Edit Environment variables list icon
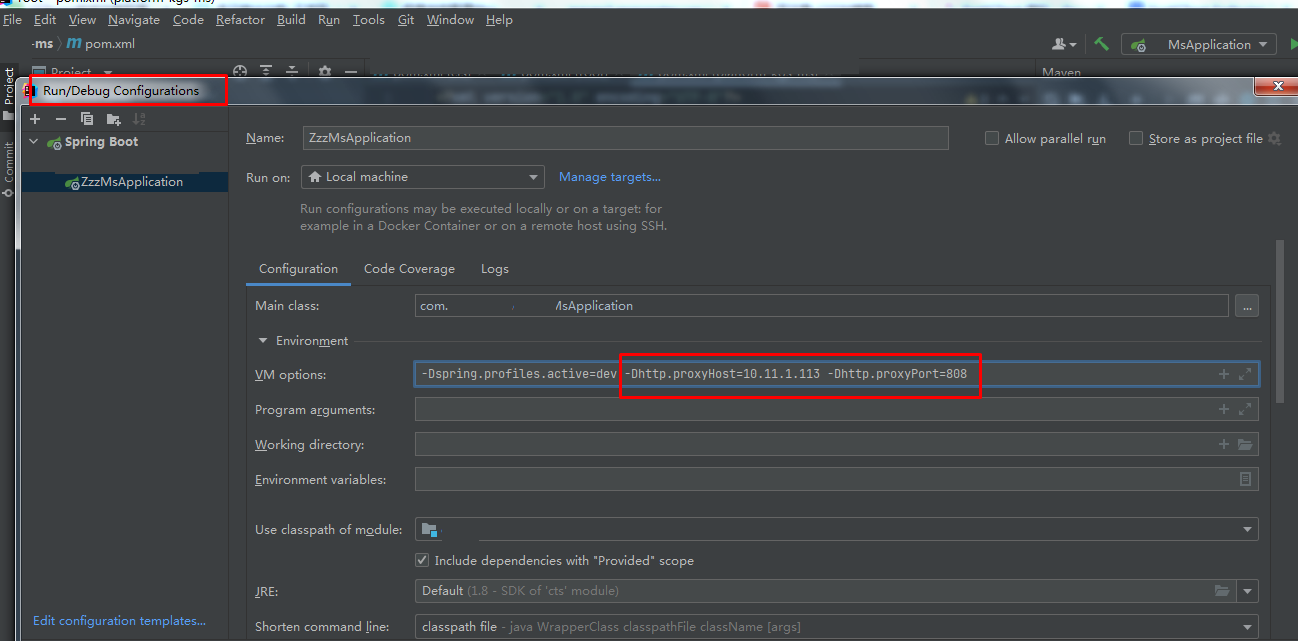This screenshot has width=1298, height=641. 1245,479
